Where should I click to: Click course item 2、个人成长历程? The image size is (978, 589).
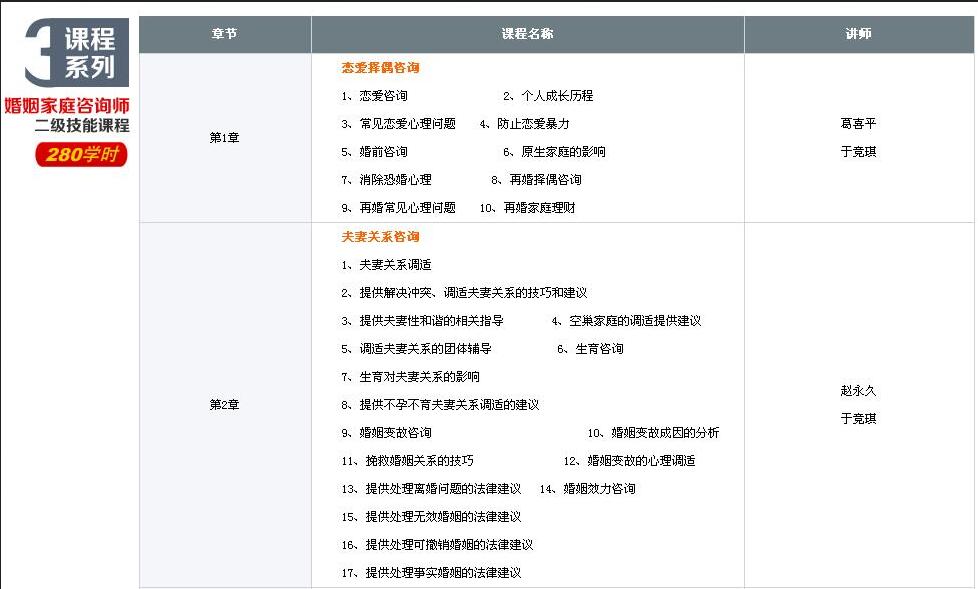pos(548,96)
